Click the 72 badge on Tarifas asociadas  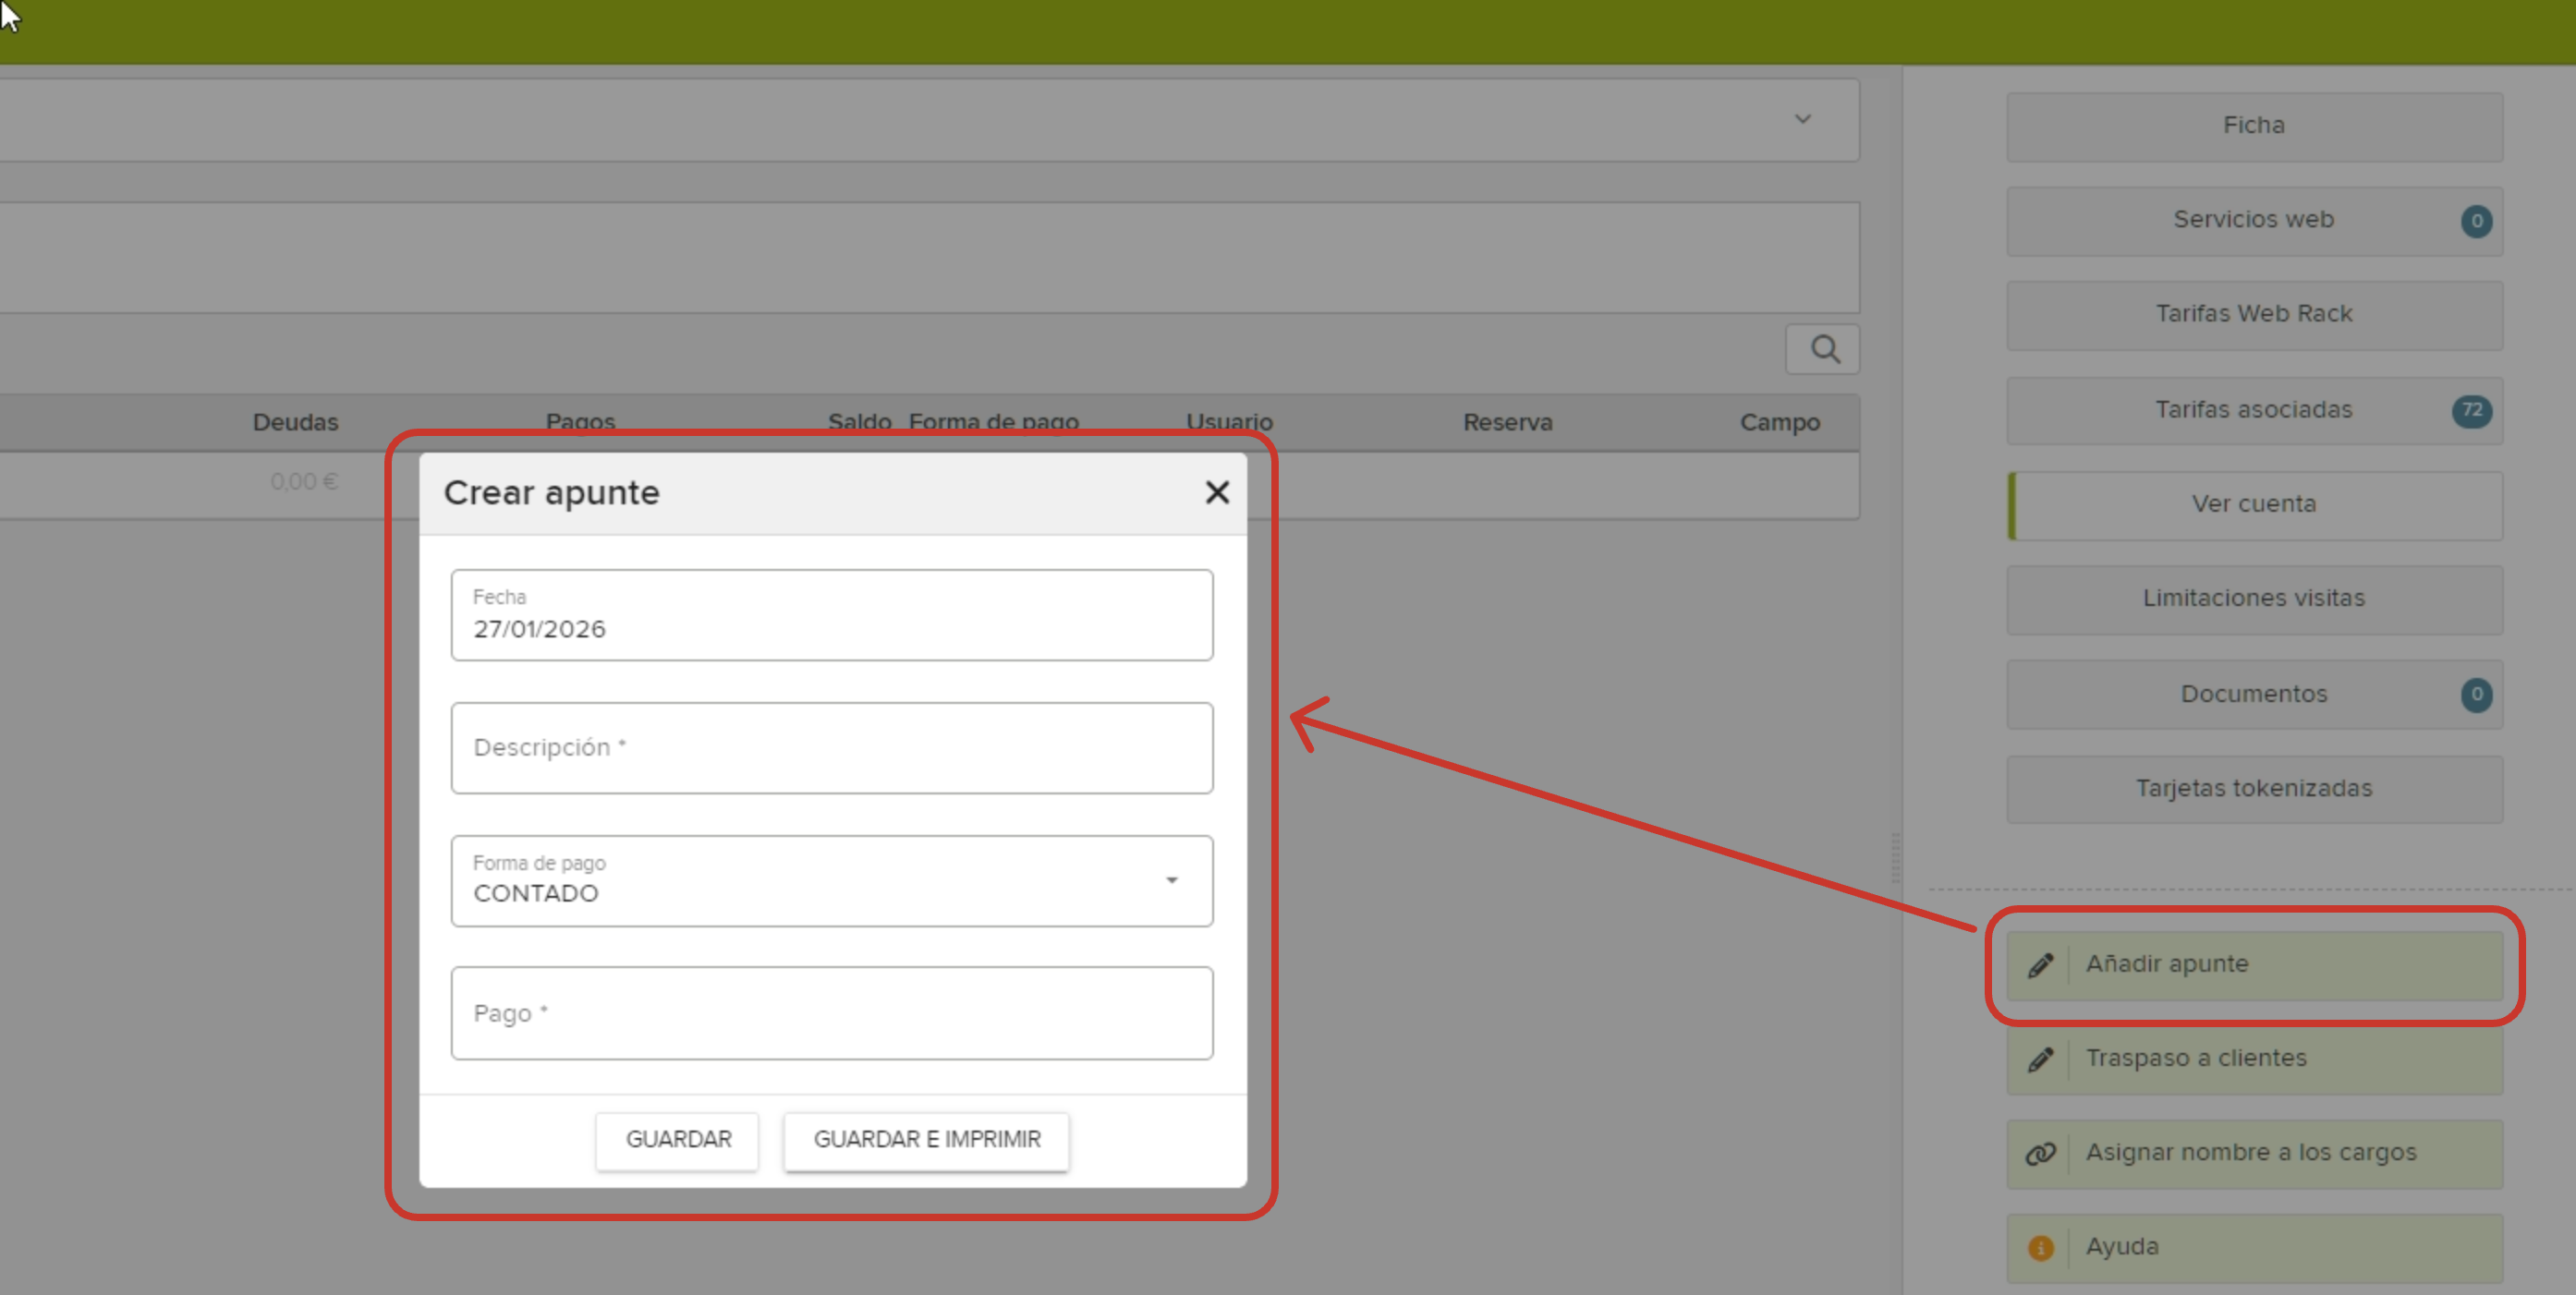[2471, 410]
